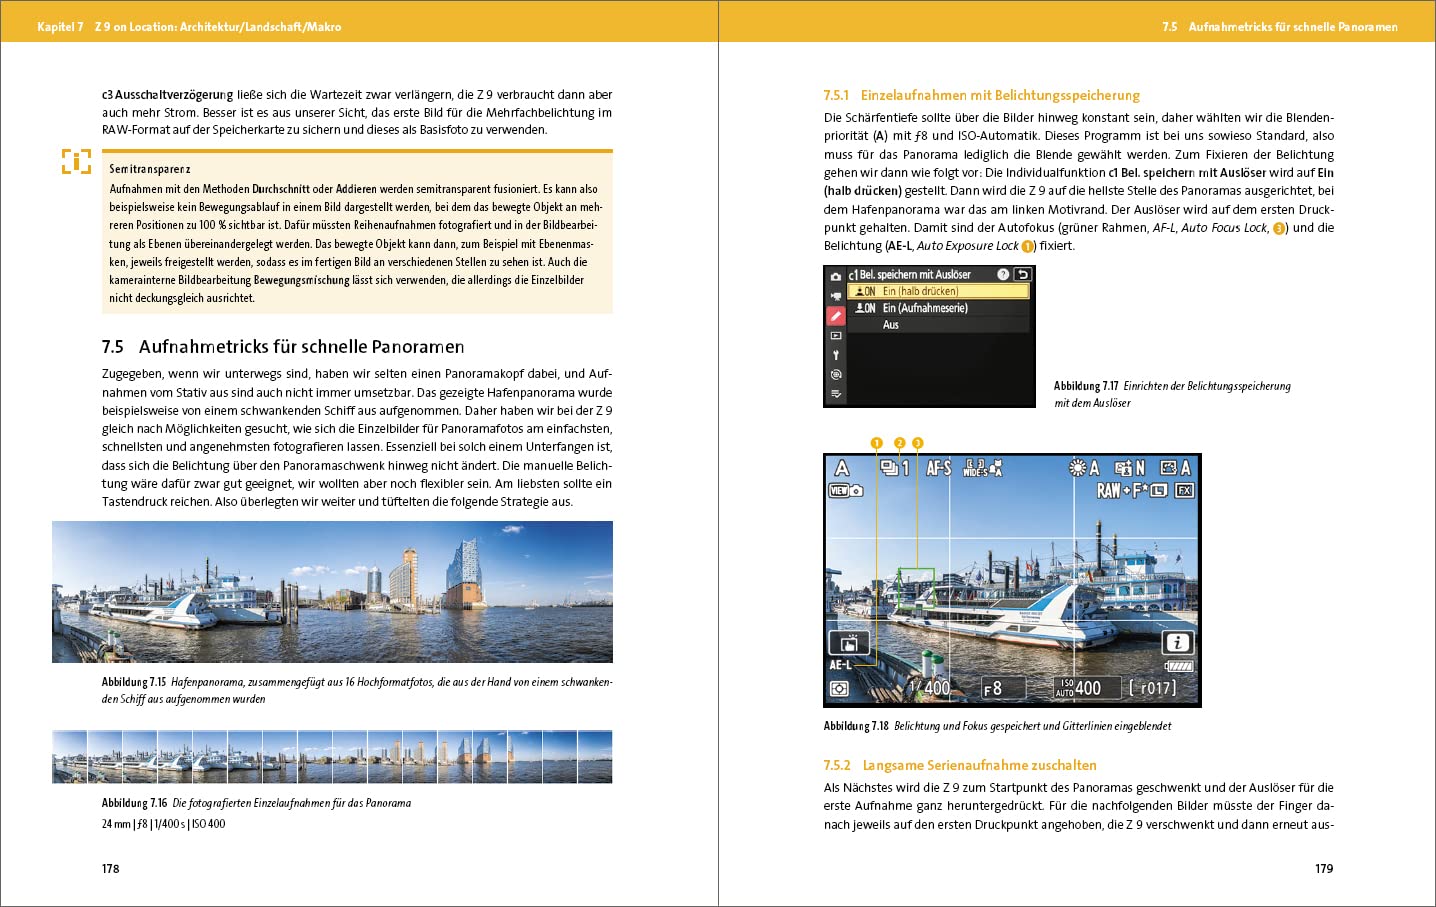The width and height of the screenshot is (1436, 907).
Task: Click the "Abbildung 7.16" caption label
Action: pyautogui.click(x=134, y=803)
